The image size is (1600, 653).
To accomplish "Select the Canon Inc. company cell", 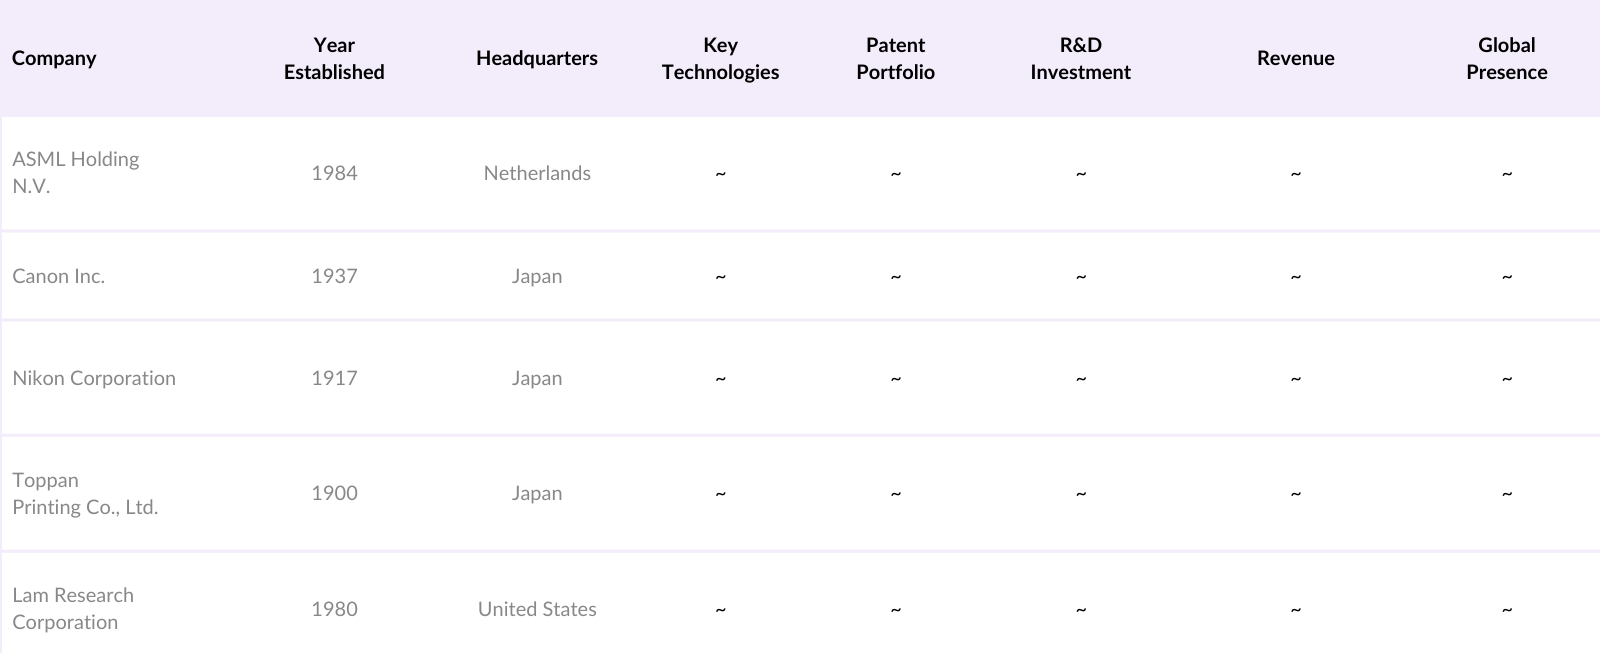I will [x=59, y=276].
